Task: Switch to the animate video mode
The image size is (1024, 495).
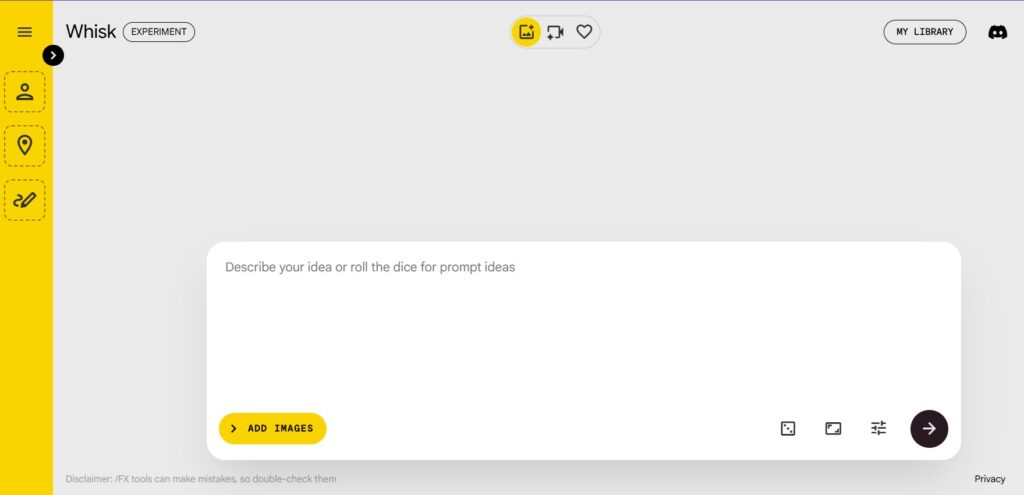Action: tap(555, 32)
